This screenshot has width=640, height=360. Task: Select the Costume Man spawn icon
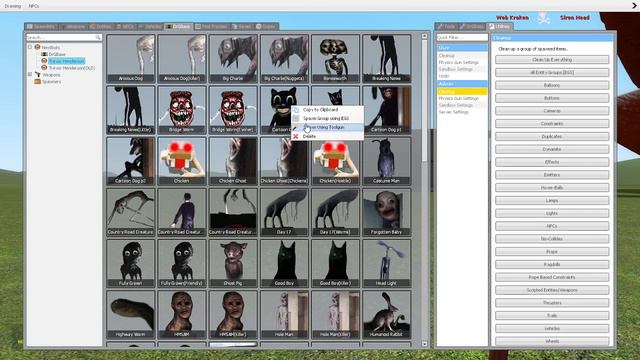[x=387, y=161]
